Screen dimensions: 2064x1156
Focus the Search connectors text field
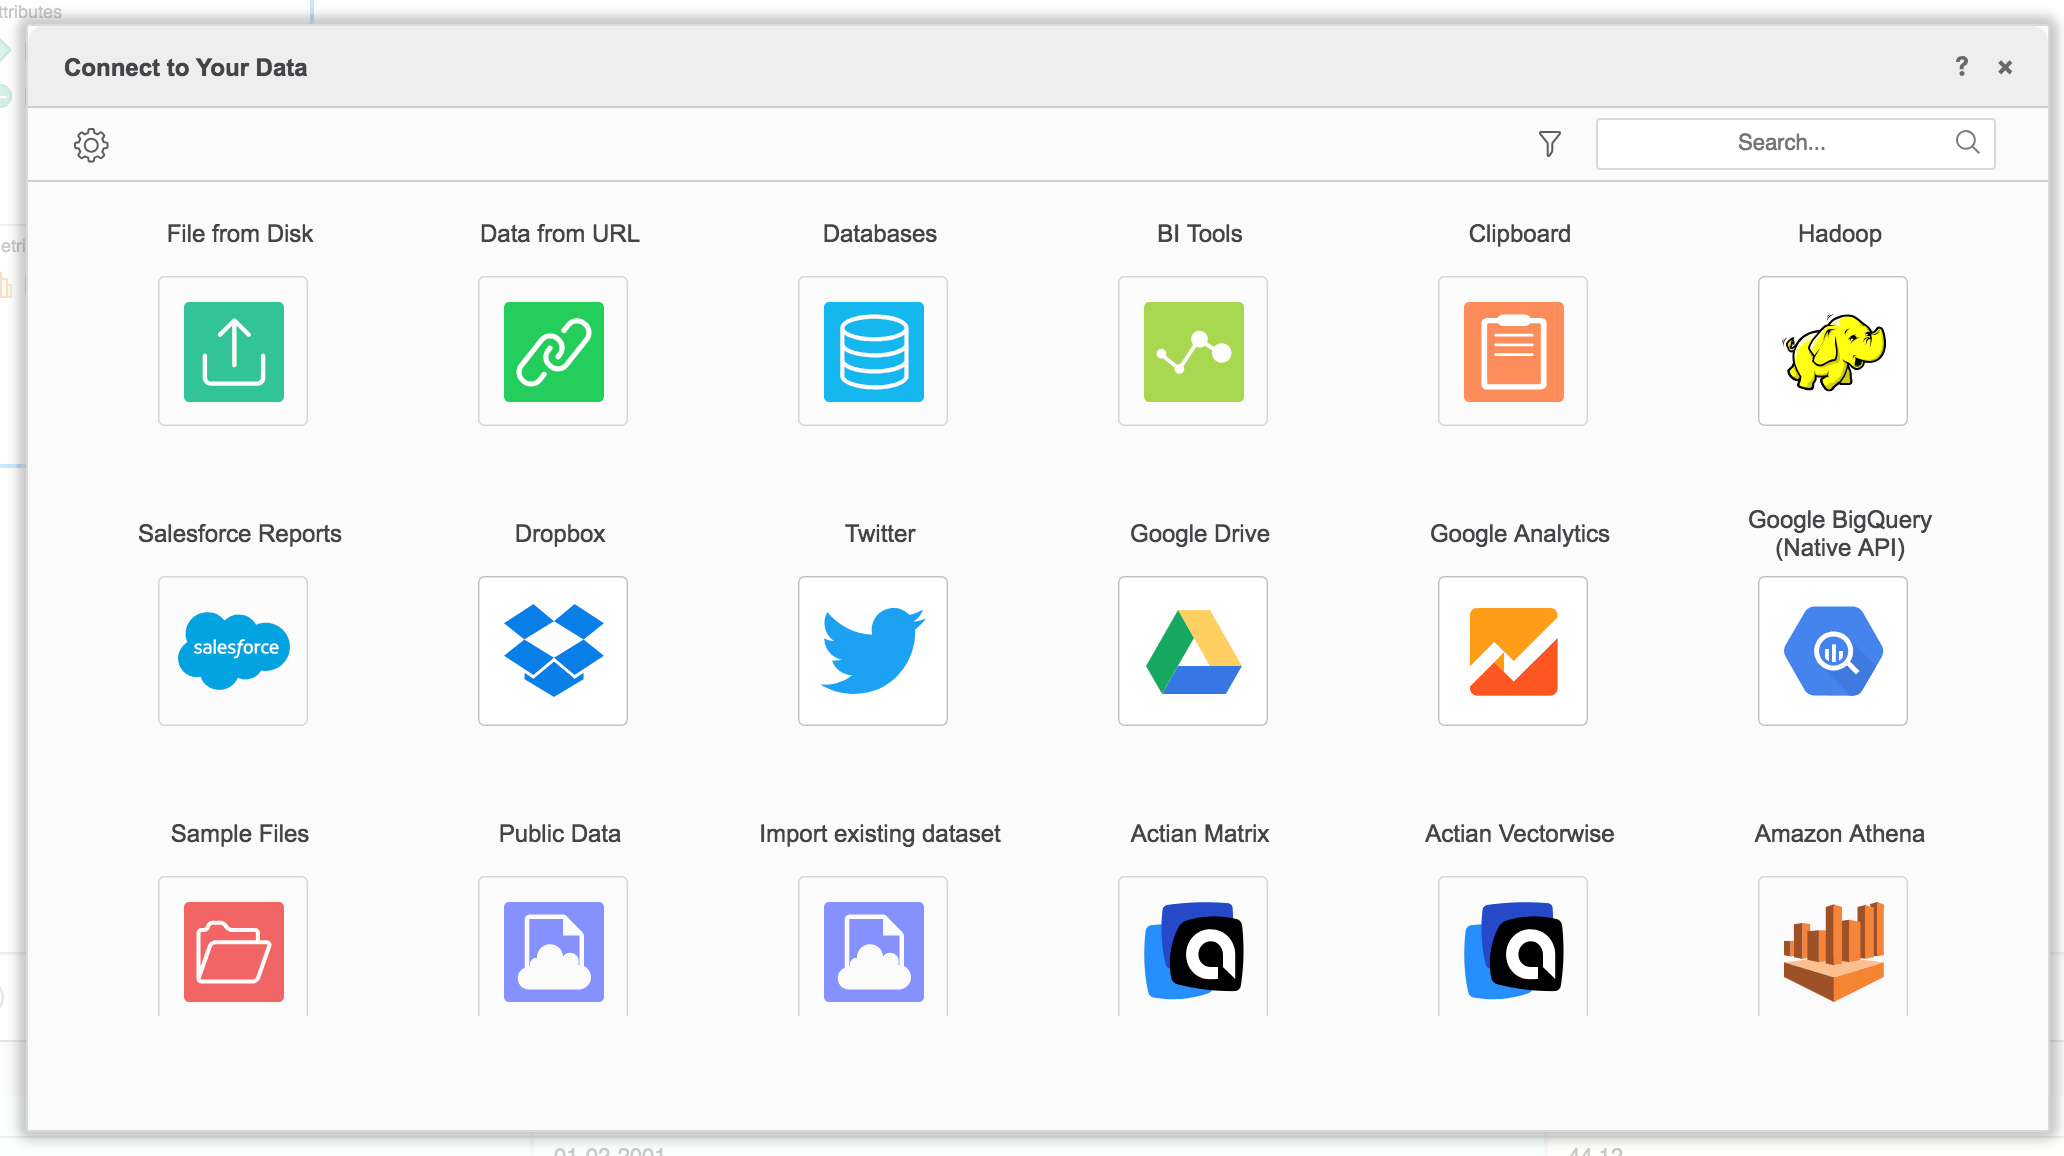(x=1795, y=143)
